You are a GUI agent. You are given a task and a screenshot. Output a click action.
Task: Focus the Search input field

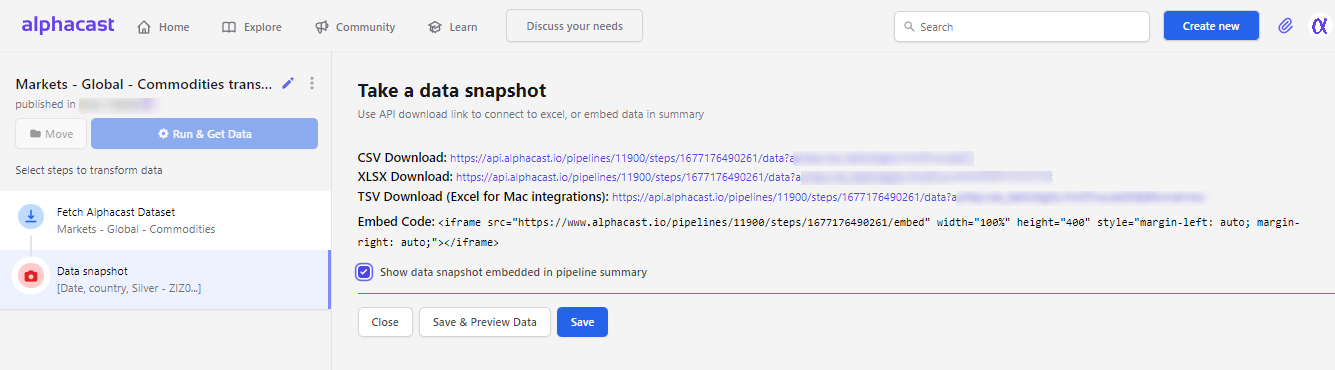tap(1021, 27)
